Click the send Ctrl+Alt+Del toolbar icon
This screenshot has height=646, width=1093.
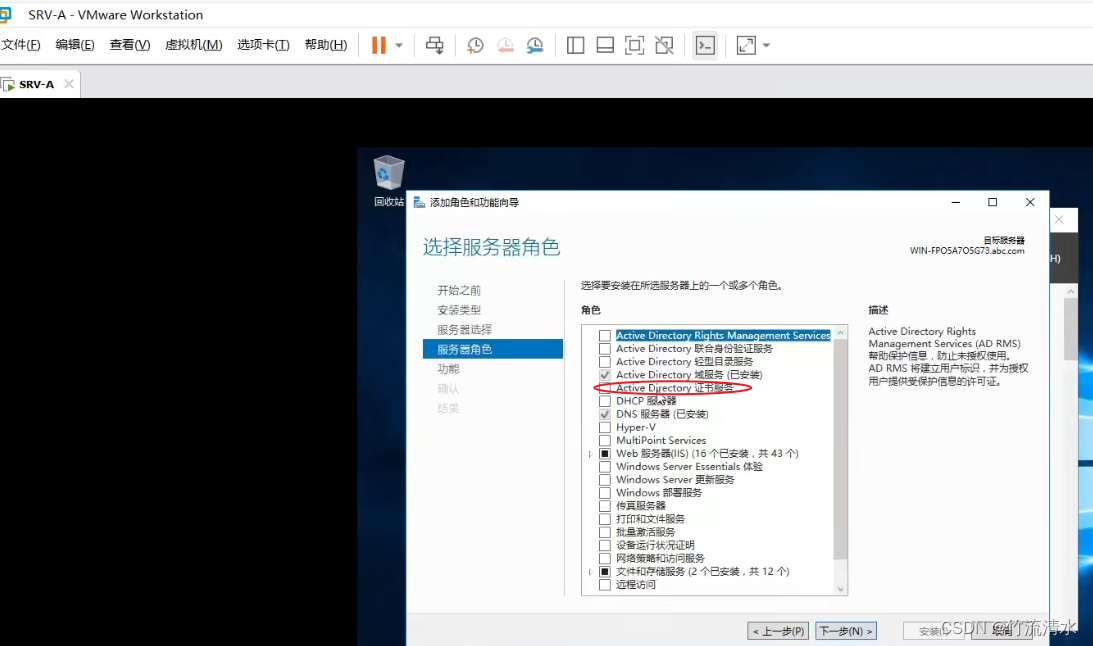pos(434,45)
